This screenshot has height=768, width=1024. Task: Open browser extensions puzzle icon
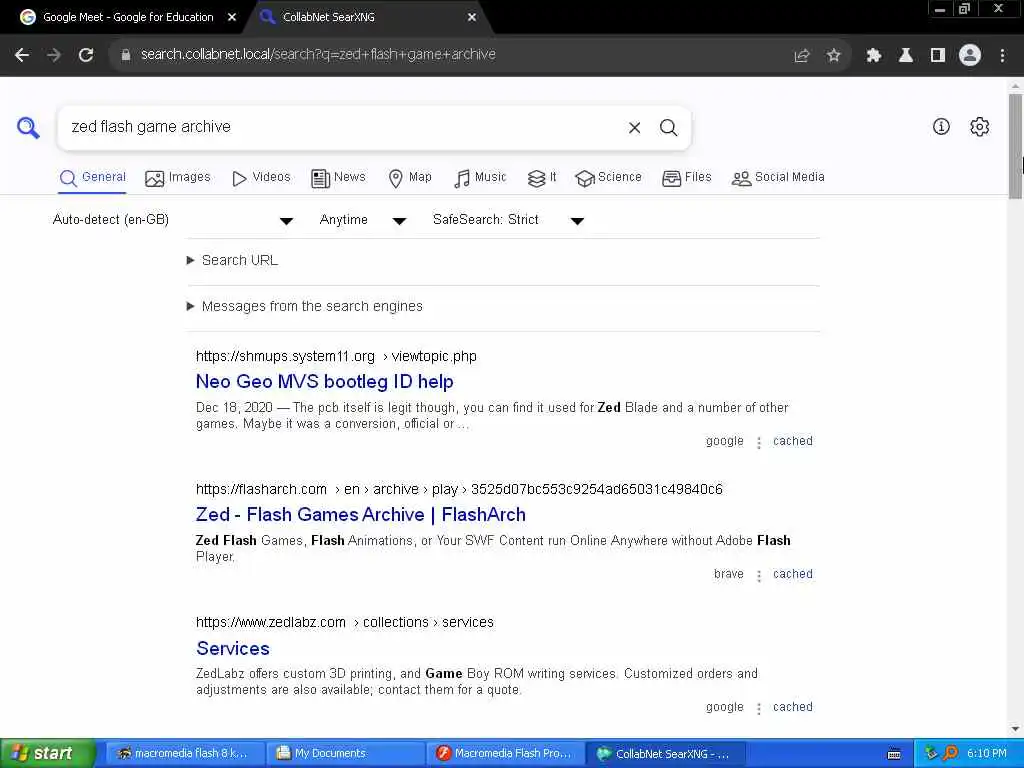tap(874, 56)
